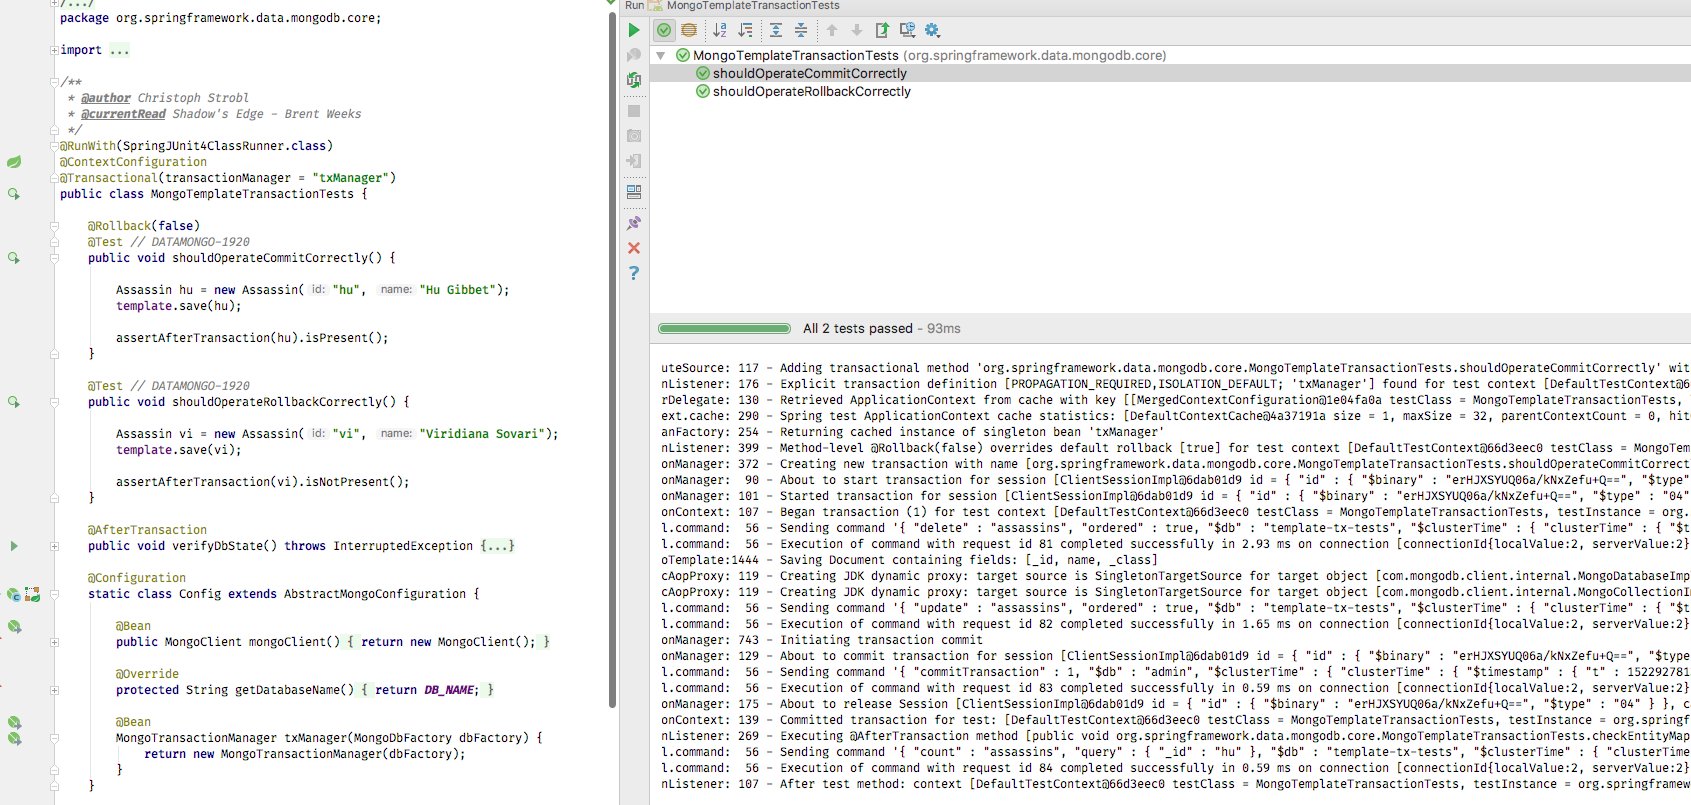This screenshot has width=1691, height=805.
Task: Go to previous failed test arrow
Action: [832, 30]
